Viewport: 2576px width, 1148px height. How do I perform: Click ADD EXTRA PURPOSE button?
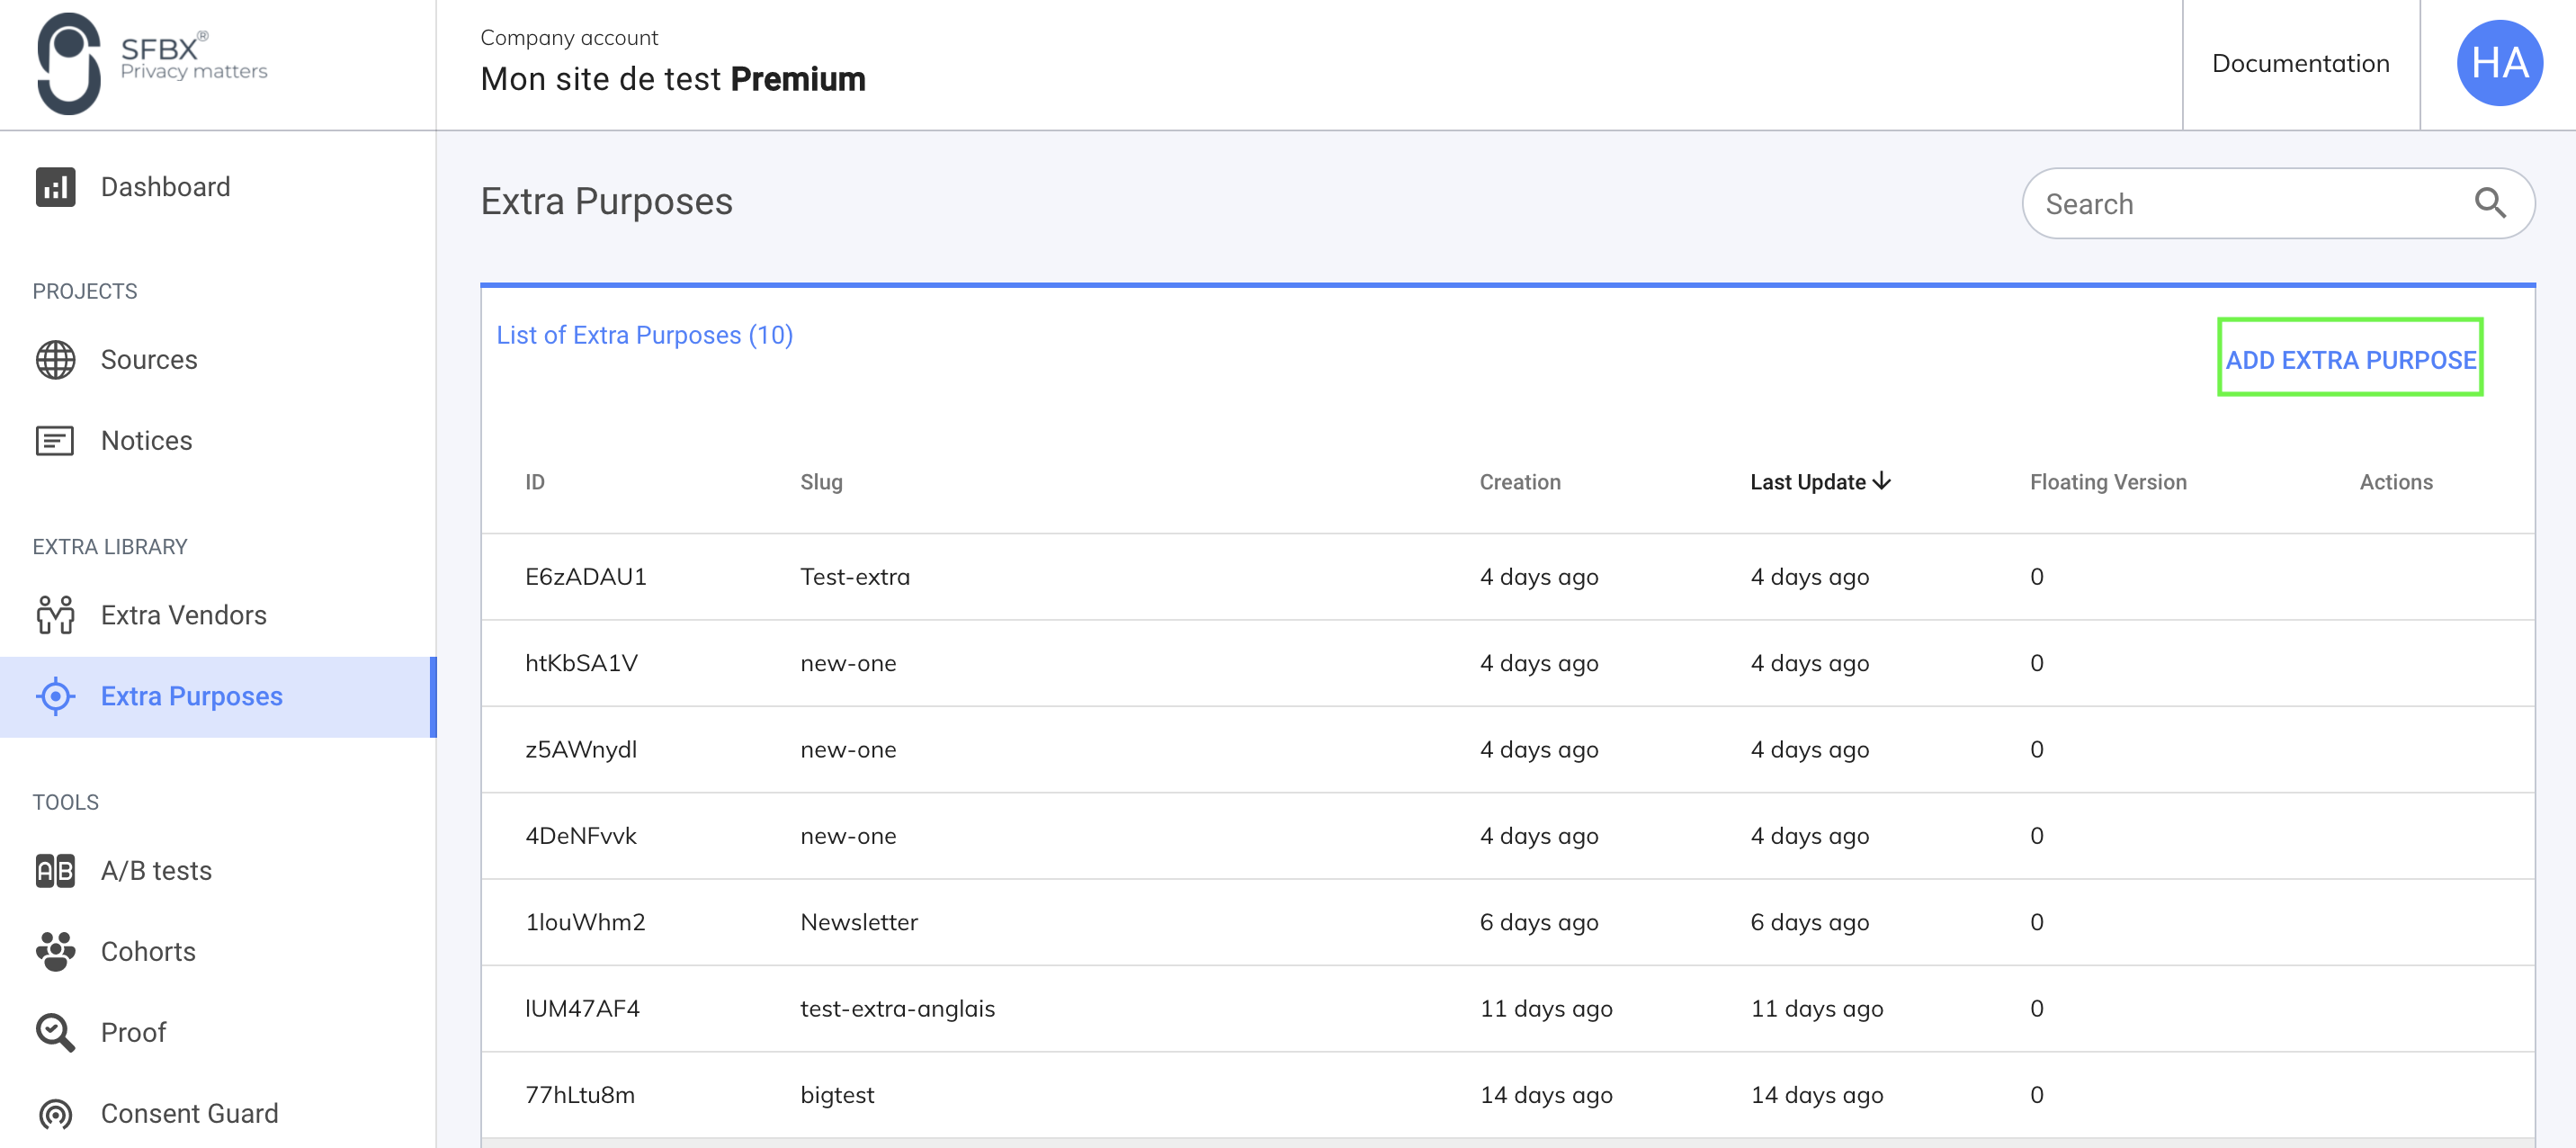[2349, 359]
